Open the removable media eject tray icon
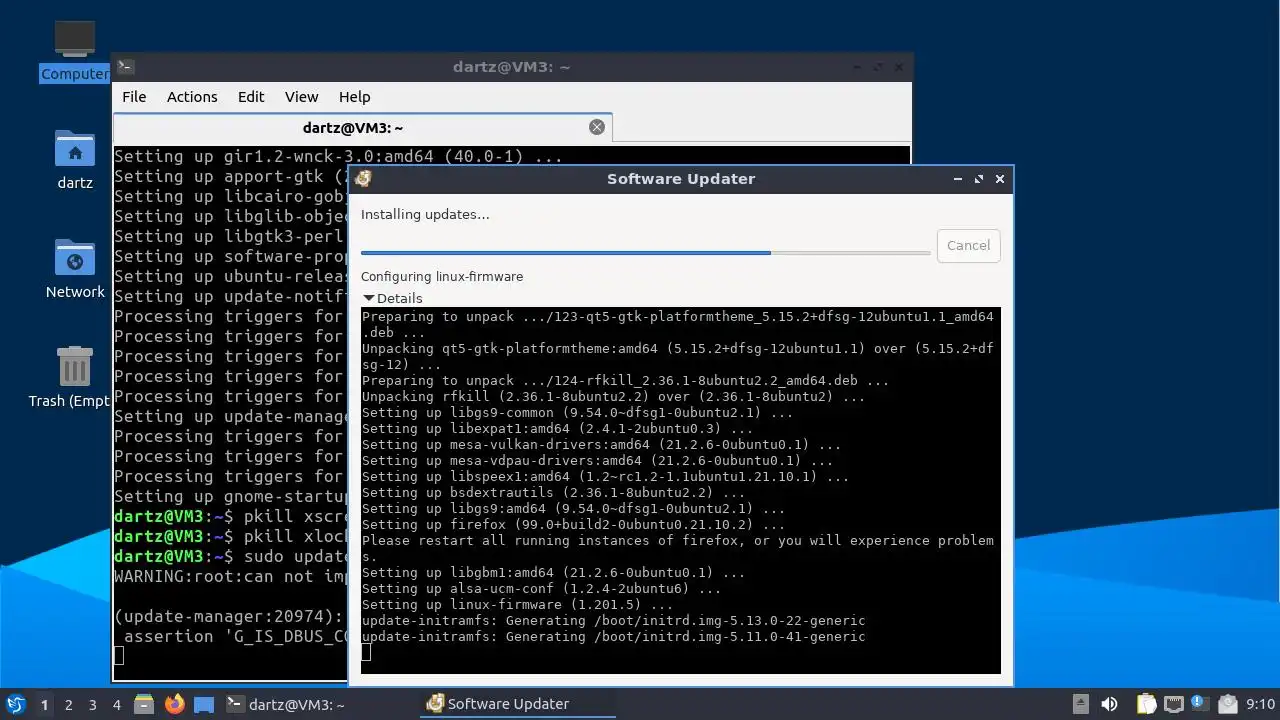The width and height of the screenshot is (1280, 720). click(x=1081, y=704)
